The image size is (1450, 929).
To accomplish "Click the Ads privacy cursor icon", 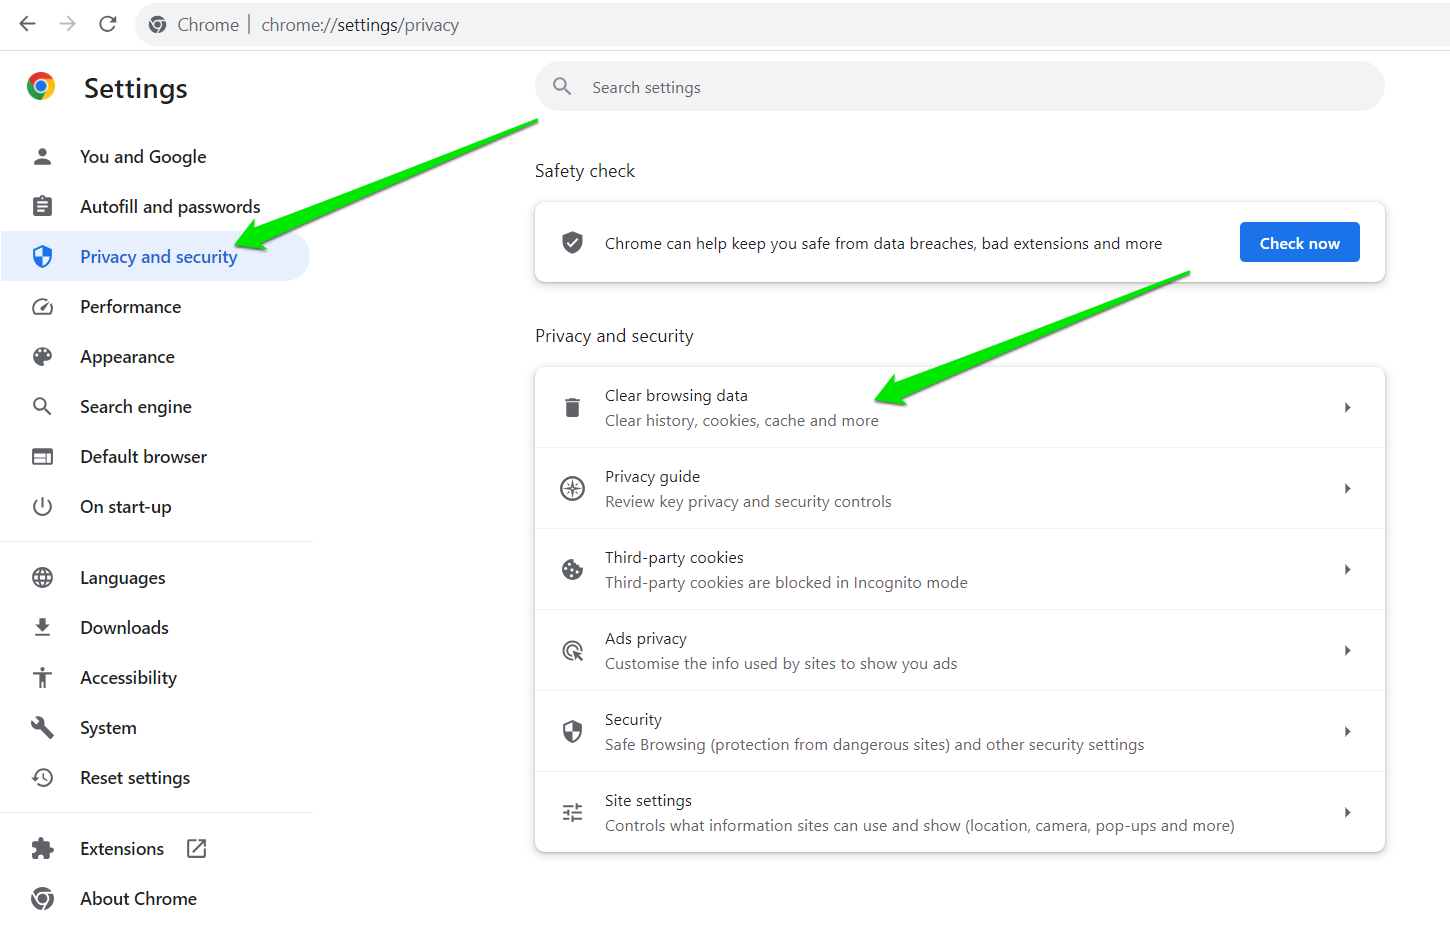I will pos(572,651).
